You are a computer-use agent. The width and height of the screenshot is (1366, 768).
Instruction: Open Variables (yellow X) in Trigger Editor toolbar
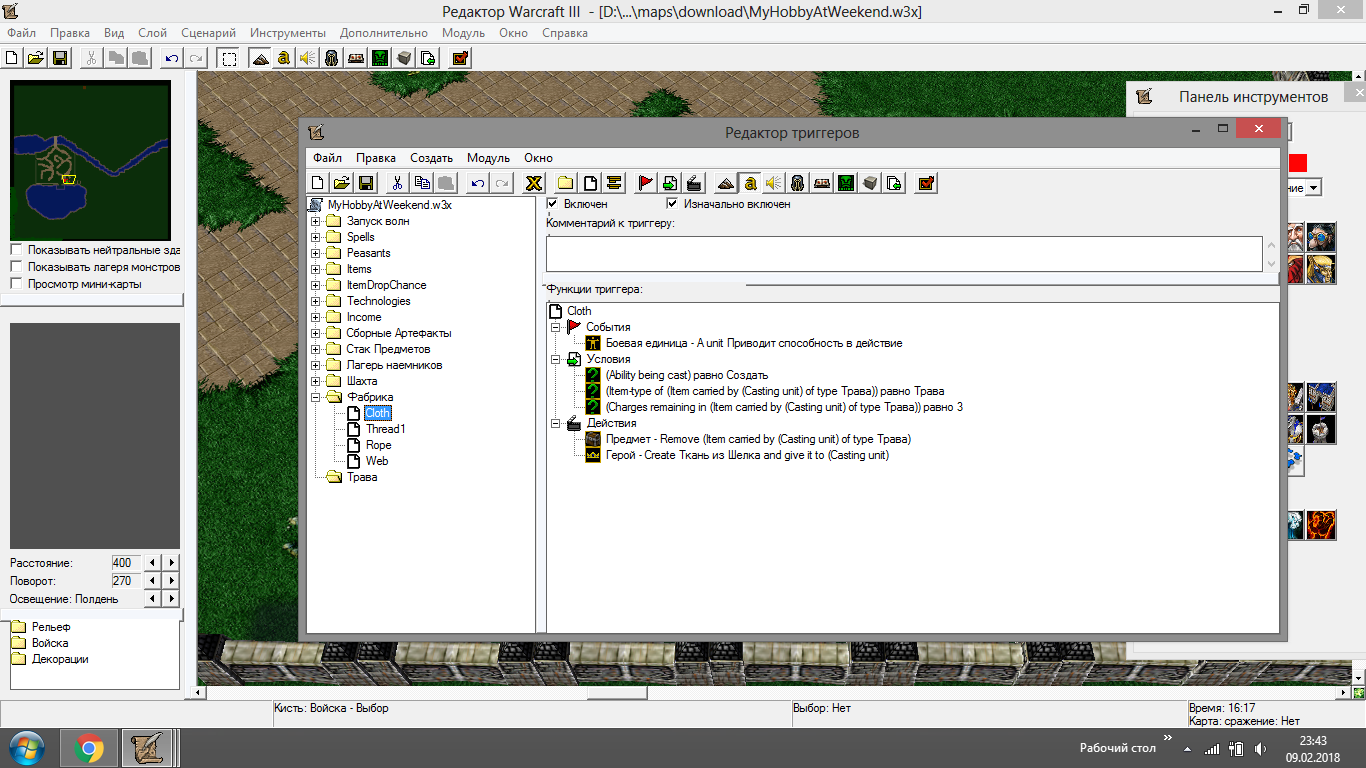pyautogui.click(x=535, y=182)
